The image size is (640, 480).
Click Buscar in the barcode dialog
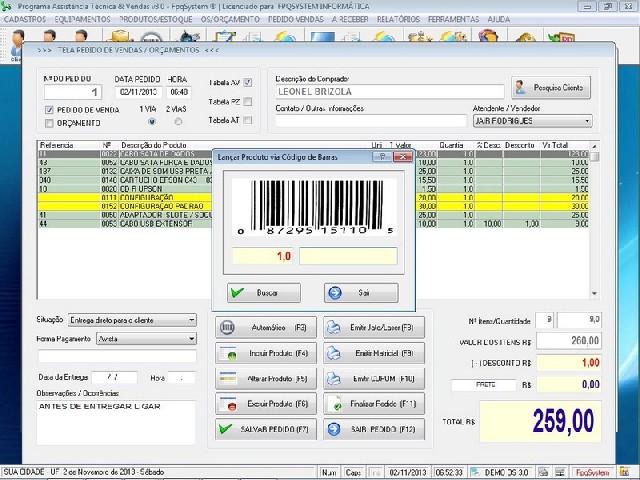point(264,293)
